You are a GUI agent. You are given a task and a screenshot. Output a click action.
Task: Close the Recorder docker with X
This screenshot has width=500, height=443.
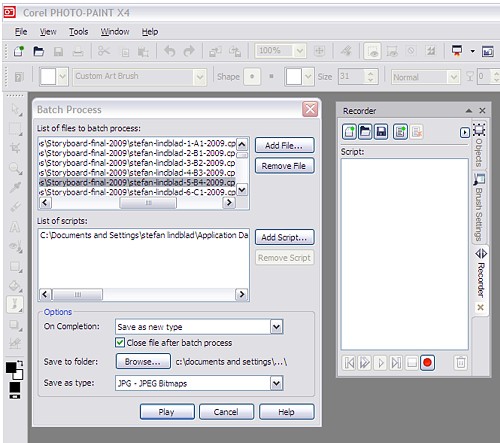tap(482, 111)
